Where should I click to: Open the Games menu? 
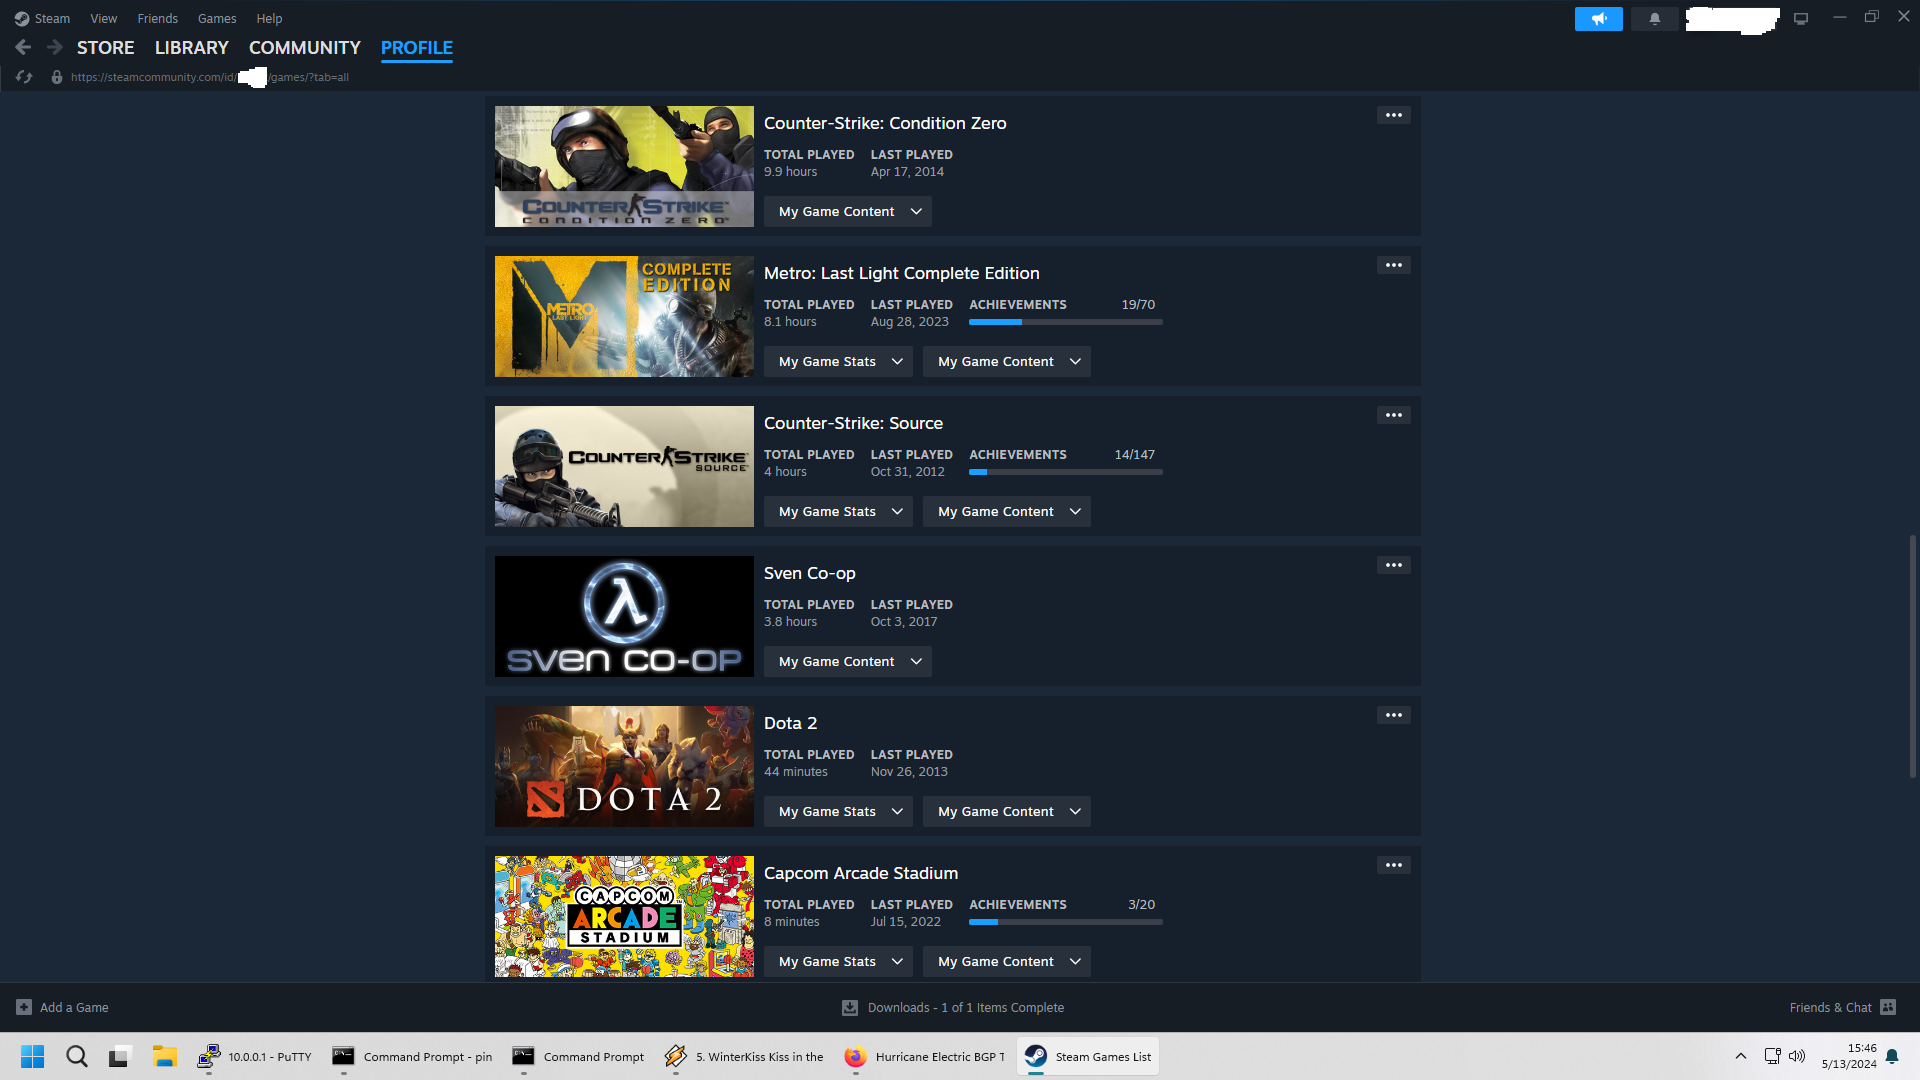coord(217,18)
